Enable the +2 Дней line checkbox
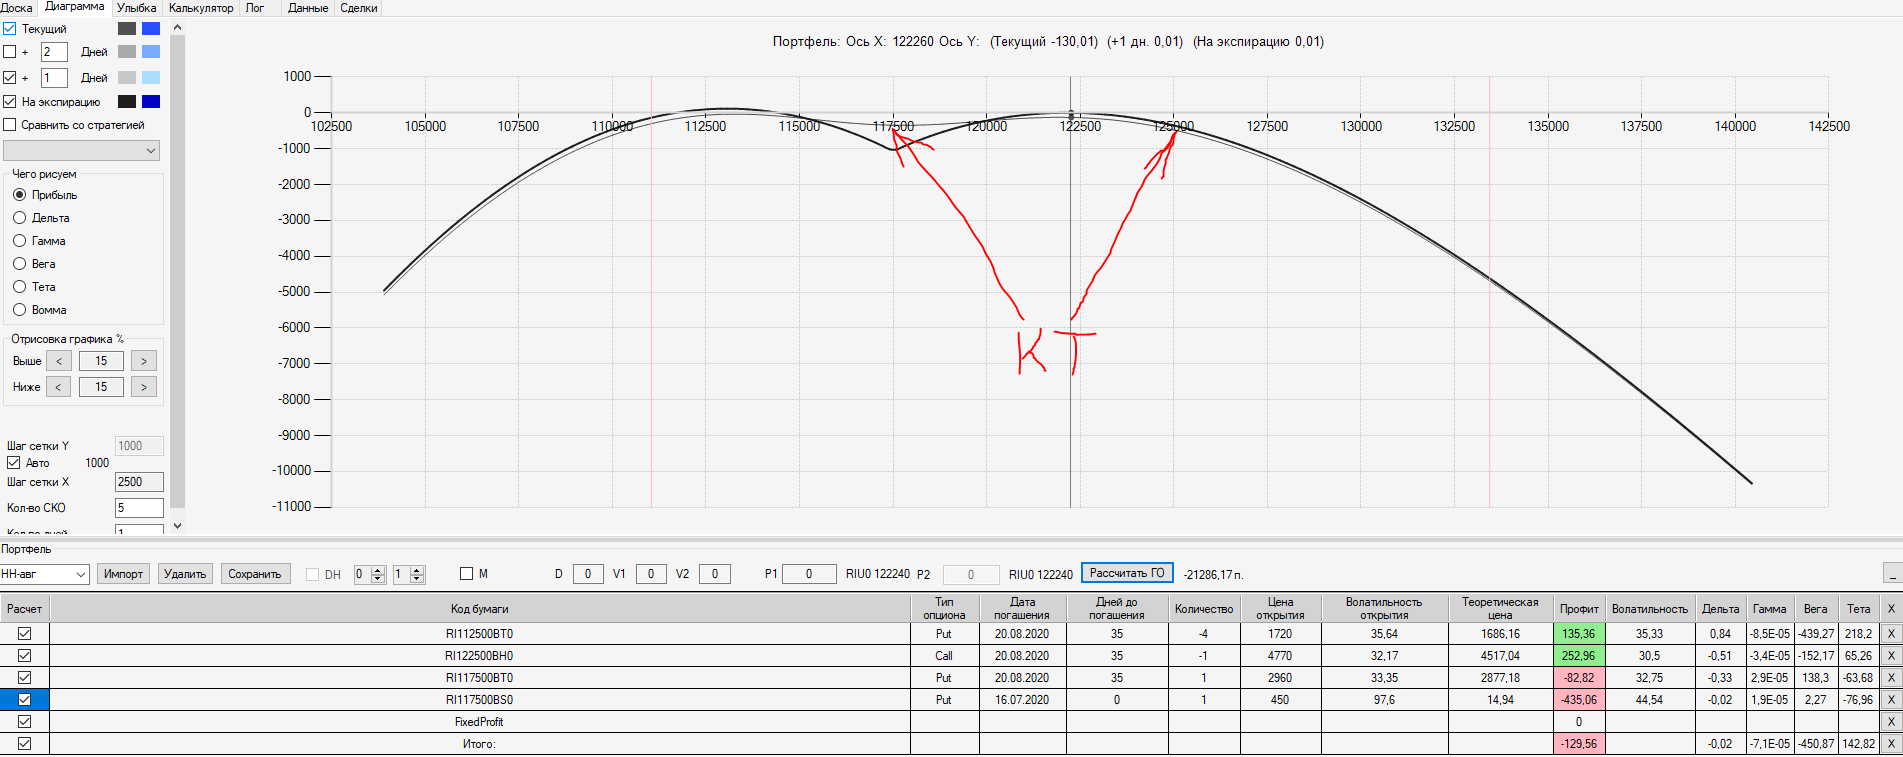1903x757 pixels. [x=10, y=52]
